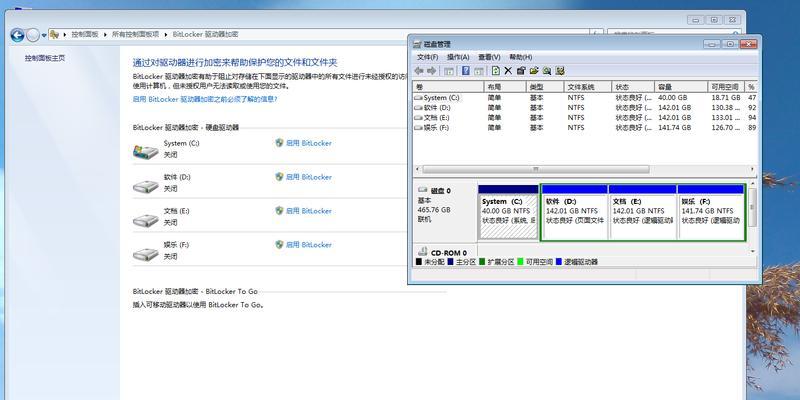The height and width of the screenshot is (400, 800).
Task: Select System (C:) 40.00 GB partition block
Action: click(x=508, y=212)
